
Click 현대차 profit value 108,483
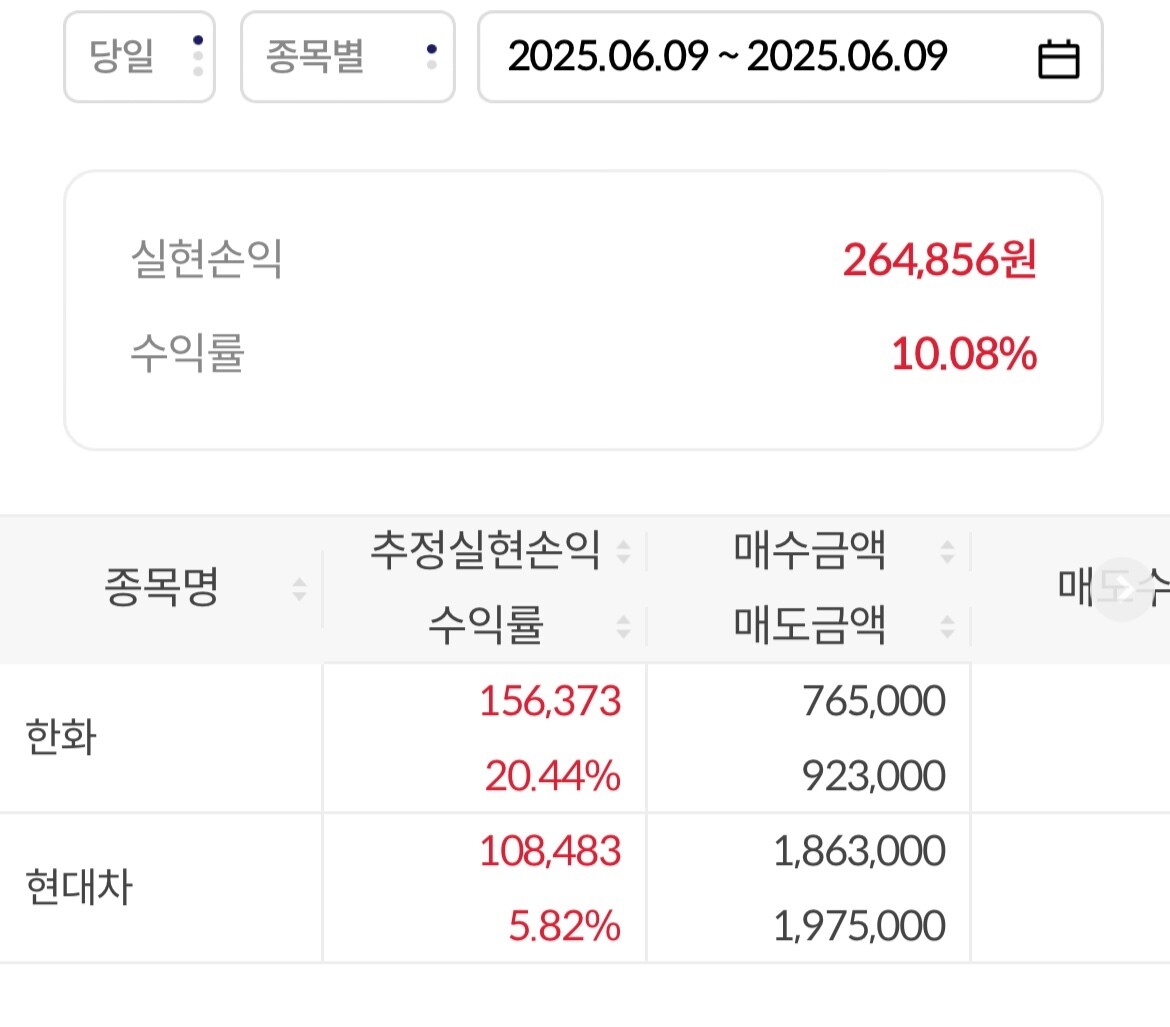(x=550, y=852)
